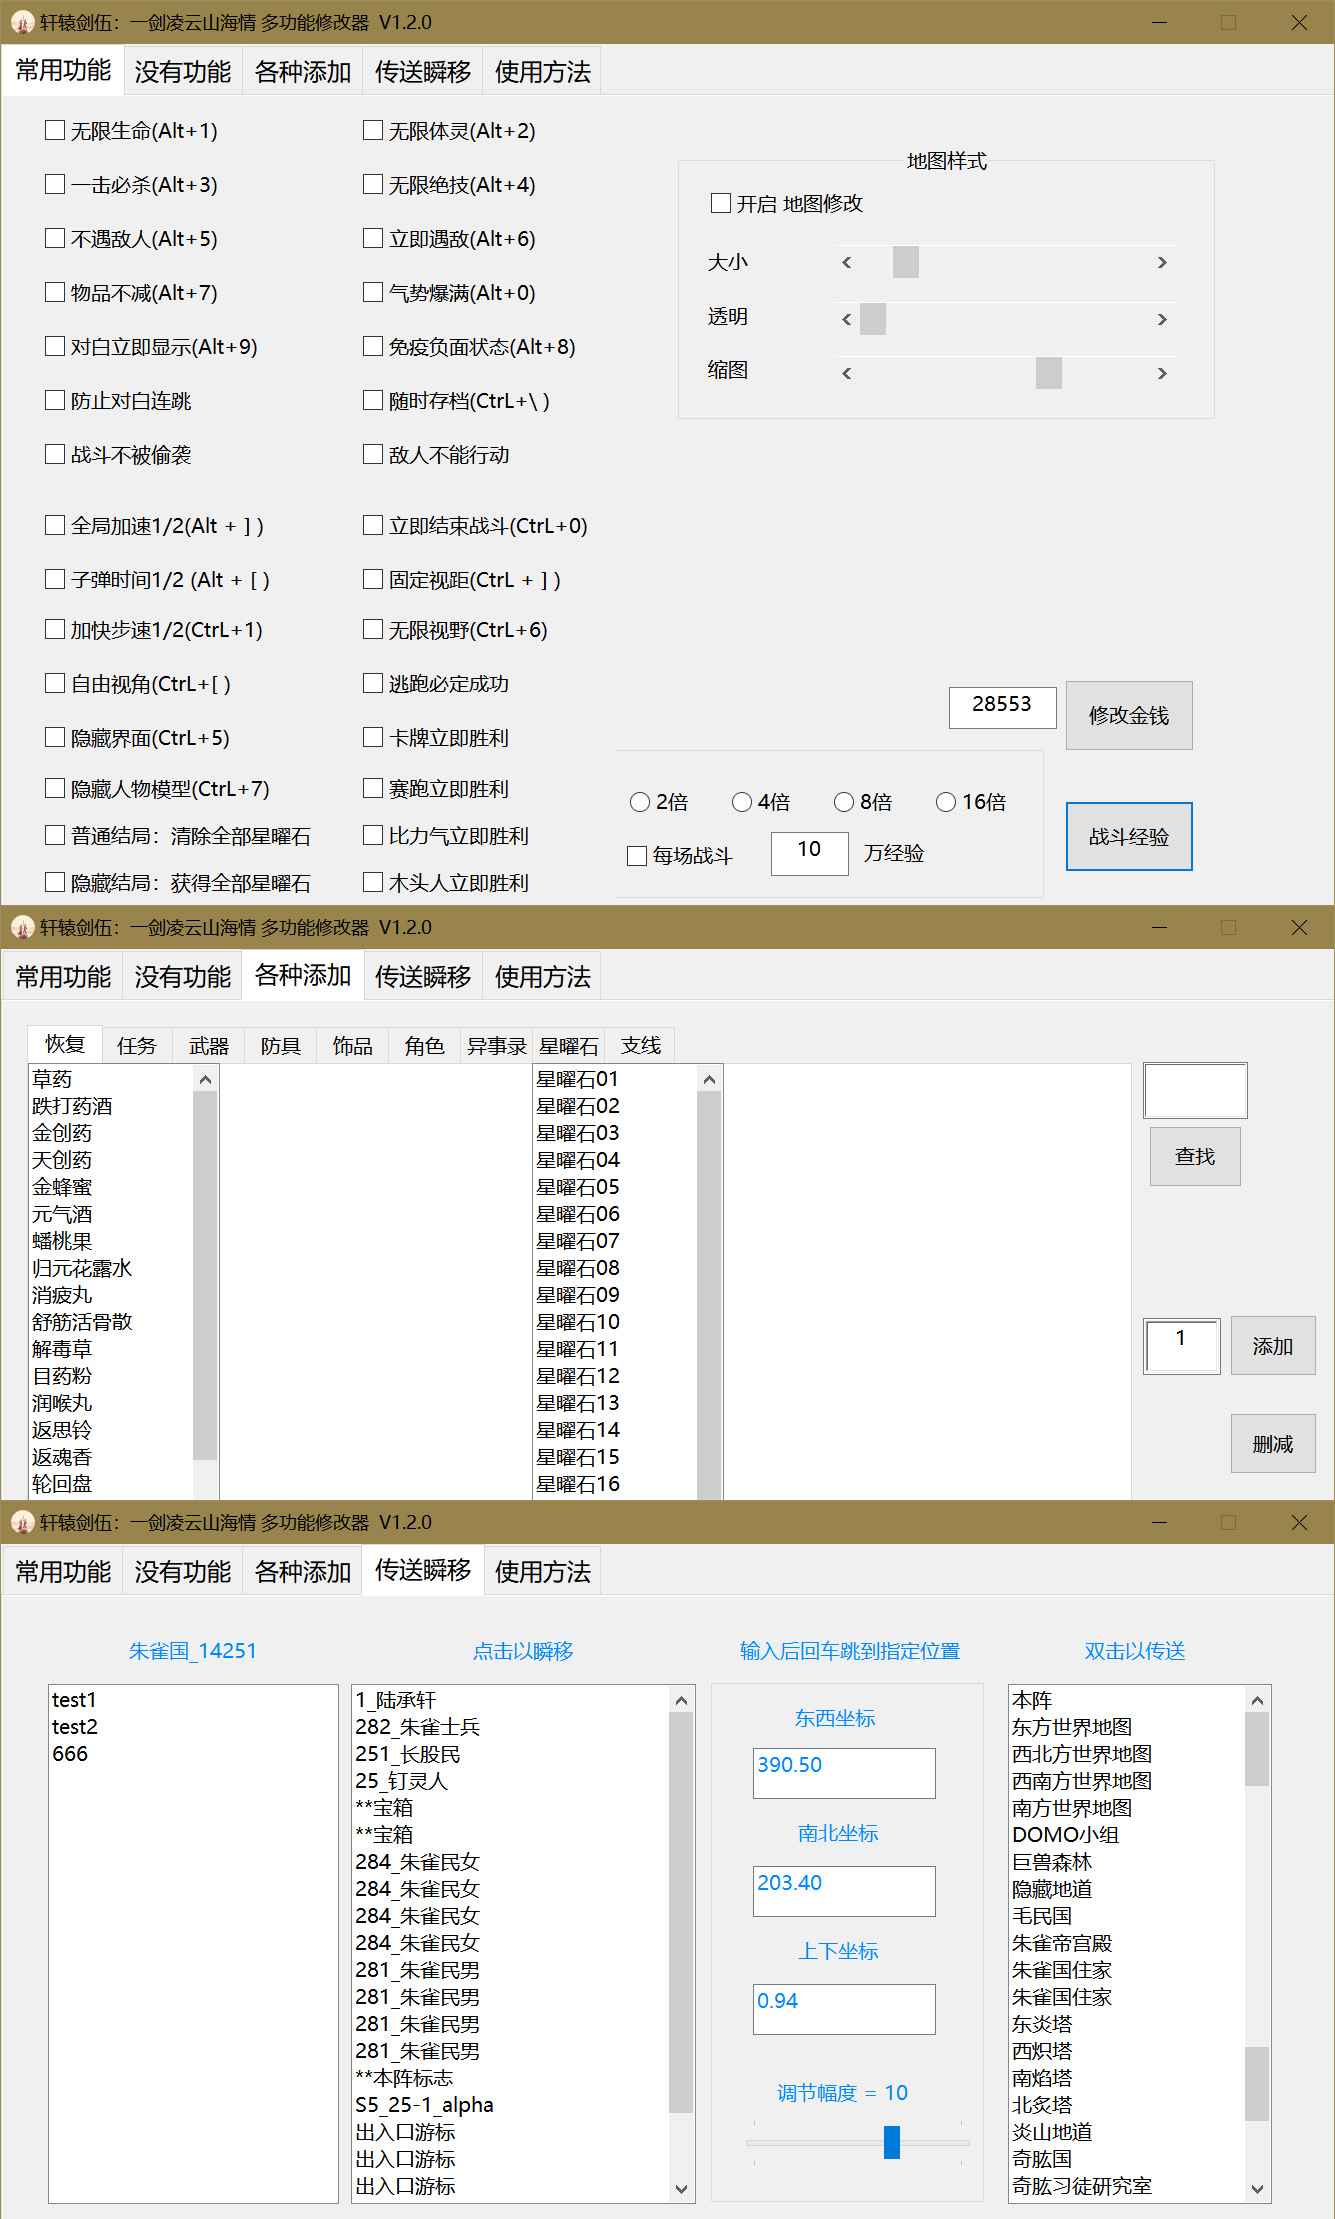
Task: Select the 4倍 experience radio button
Action: 742,802
